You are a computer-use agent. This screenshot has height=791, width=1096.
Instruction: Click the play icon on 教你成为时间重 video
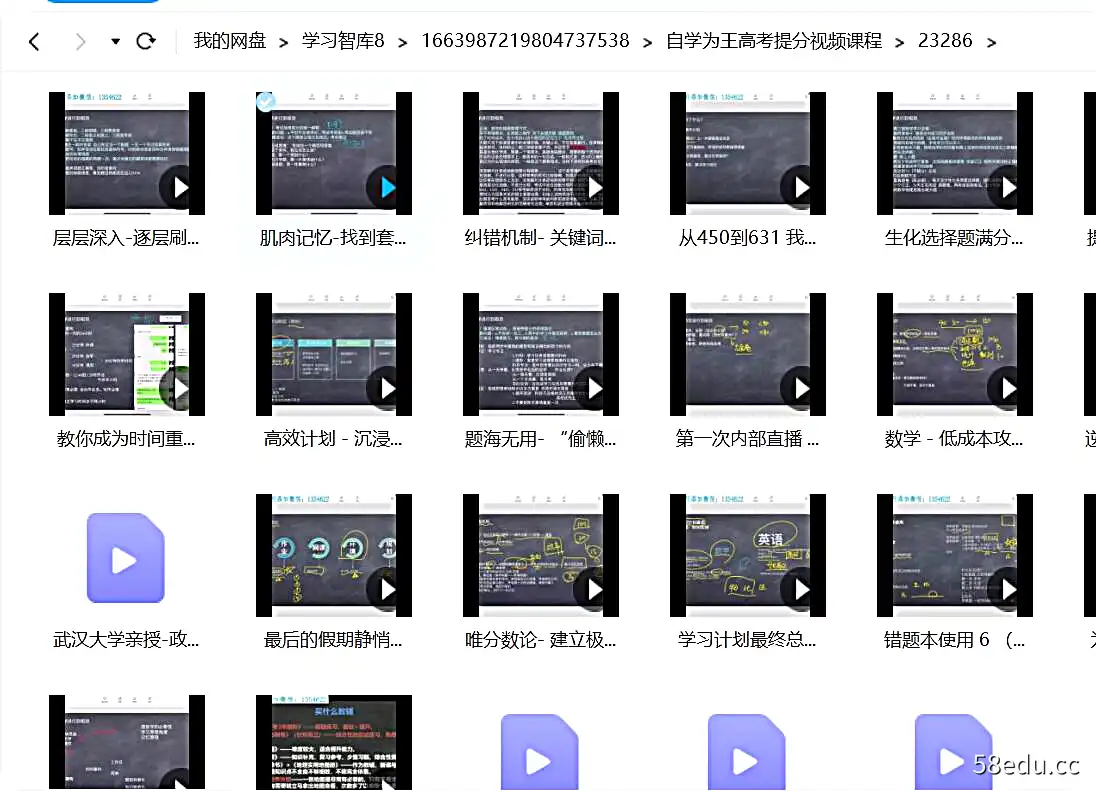(x=180, y=388)
